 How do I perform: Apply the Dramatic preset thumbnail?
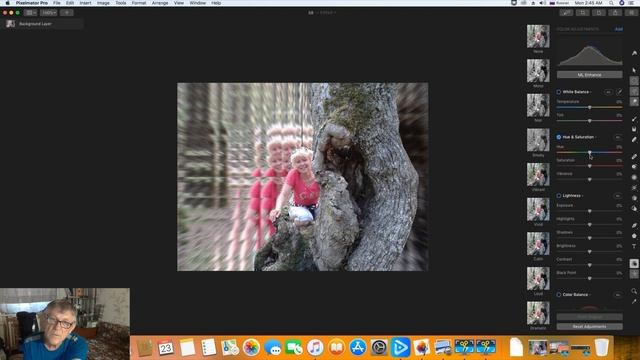click(538, 313)
